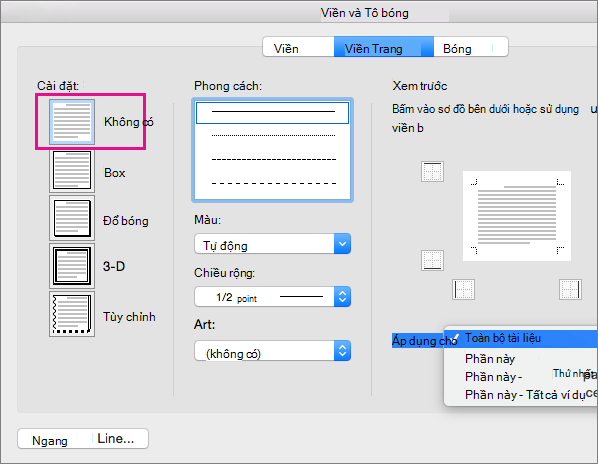Toggle the top border in preview
The height and width of the screenshot is (464, 598).
pyautogui.click(x=432, y=172)
